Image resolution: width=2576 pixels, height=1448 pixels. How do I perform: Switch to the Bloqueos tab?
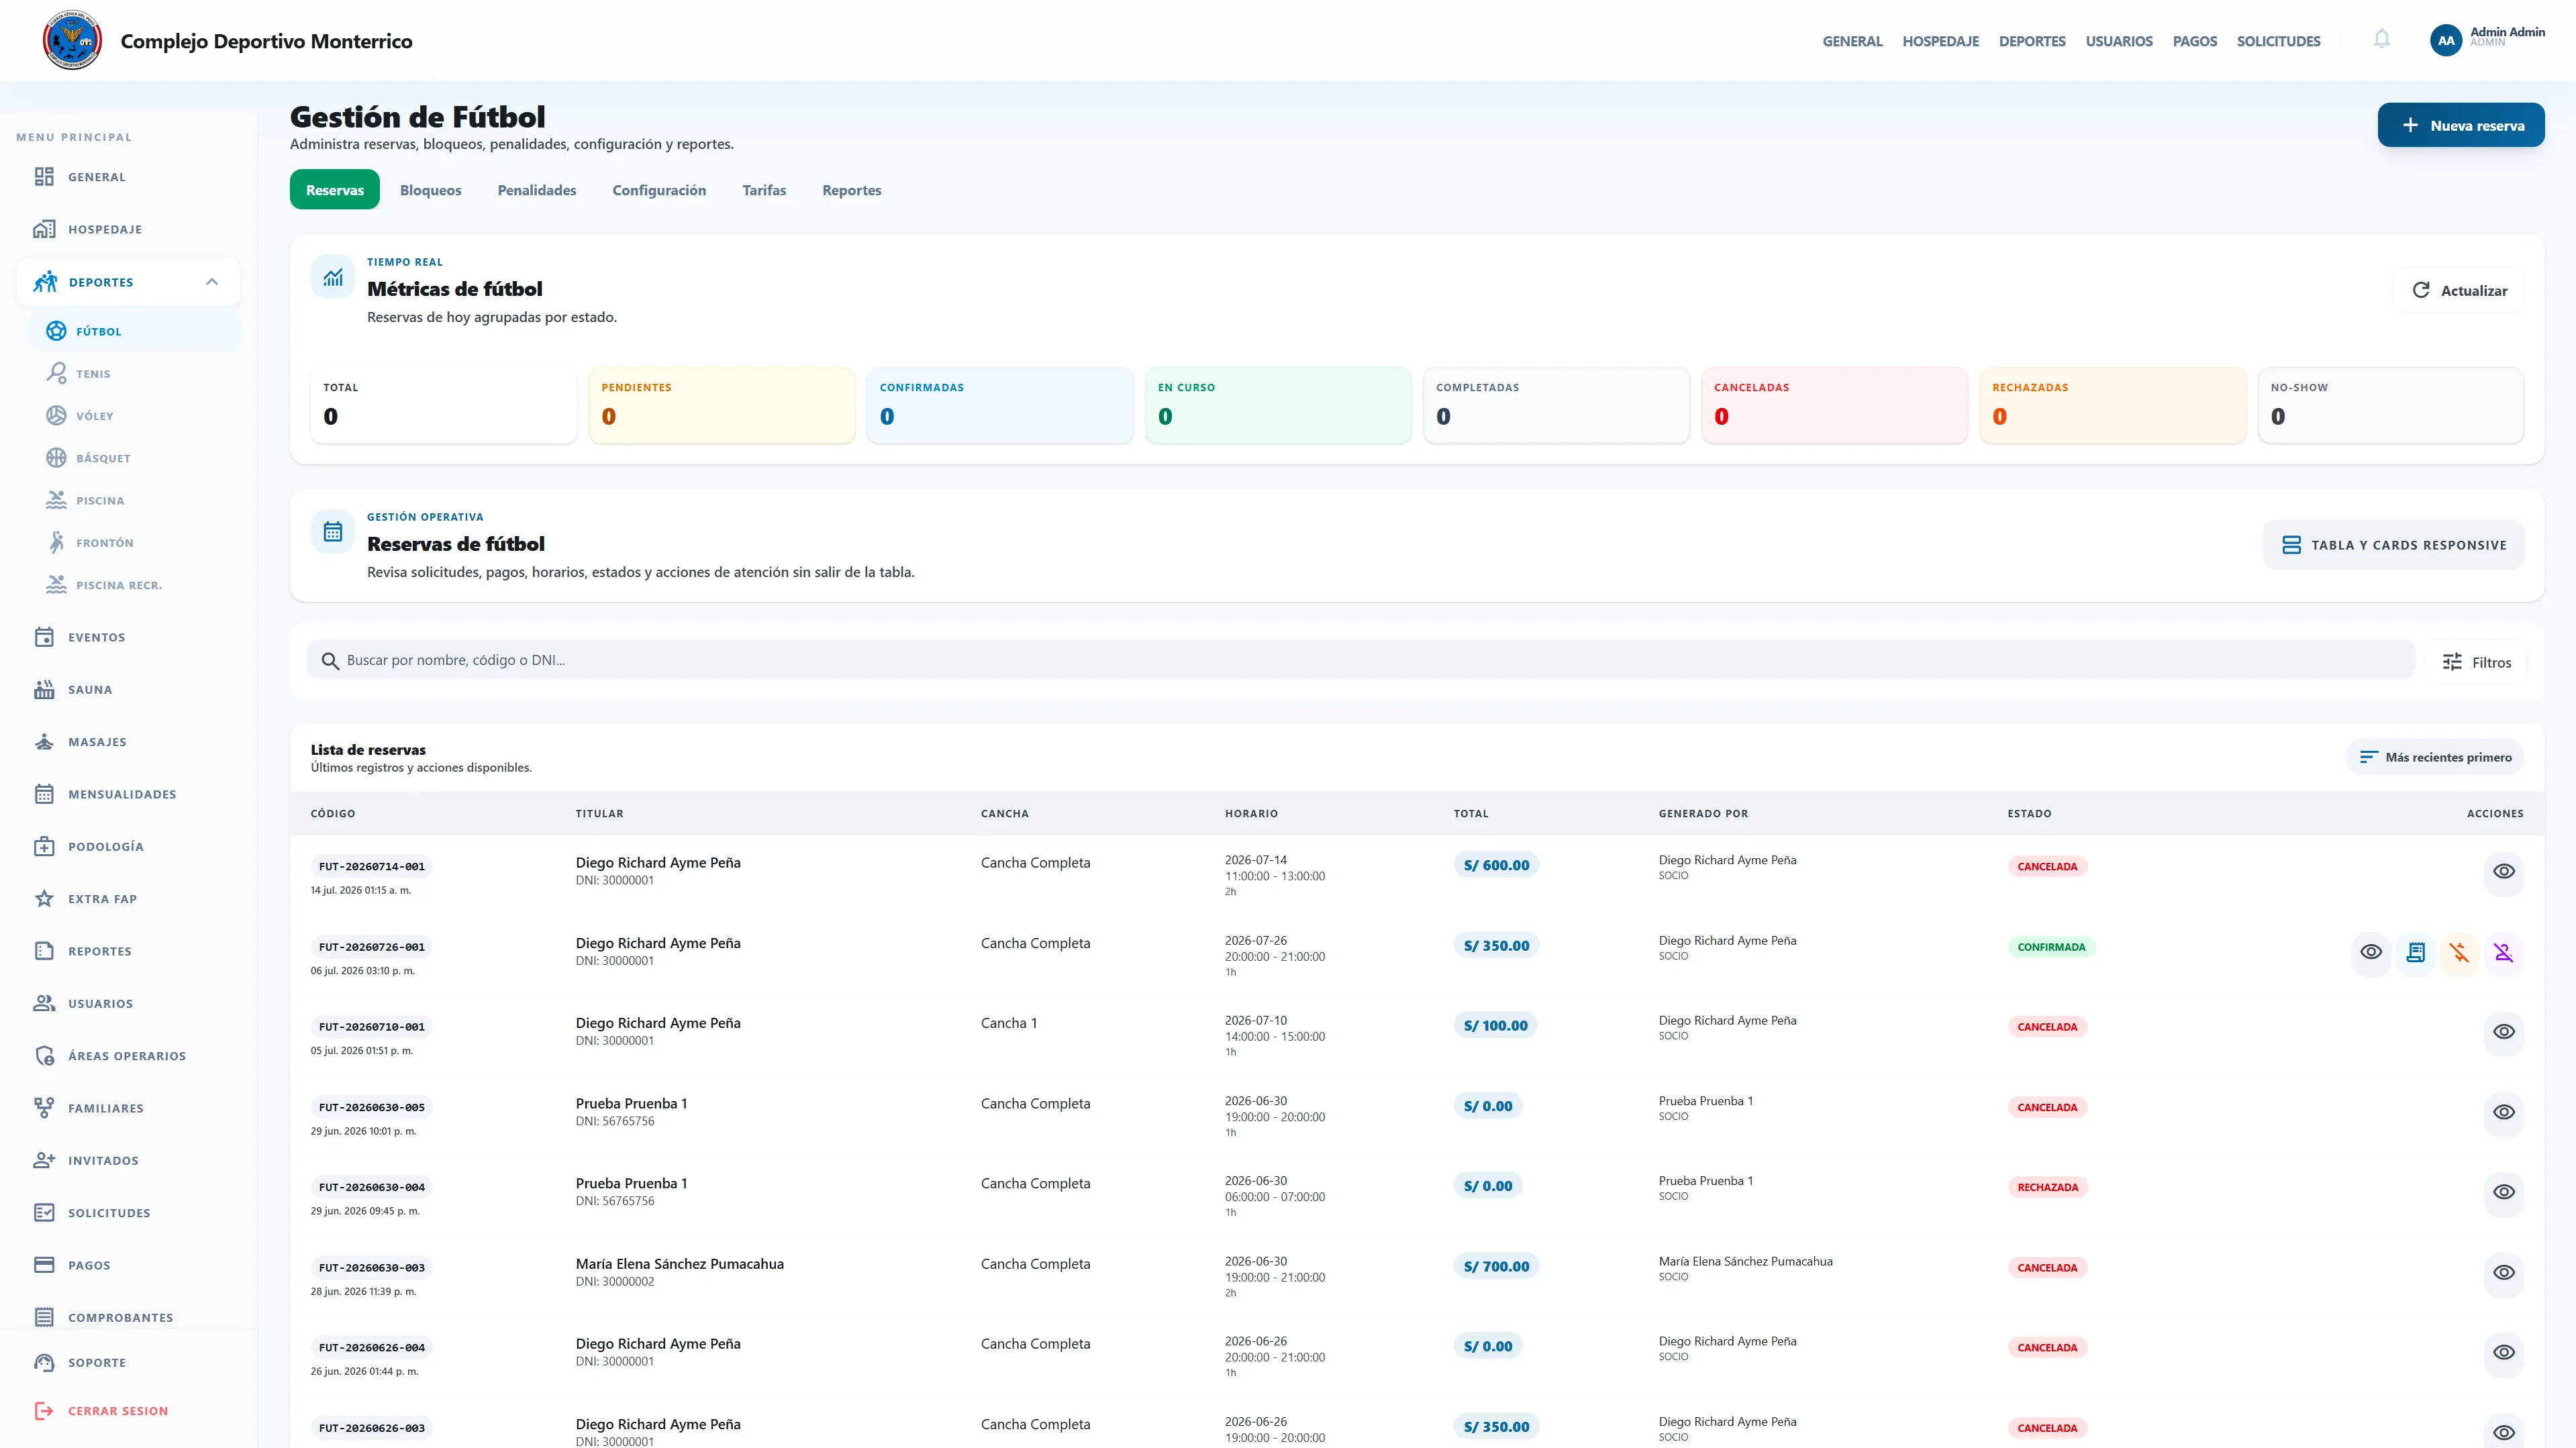pyautogui.click(x=431, y=190)
